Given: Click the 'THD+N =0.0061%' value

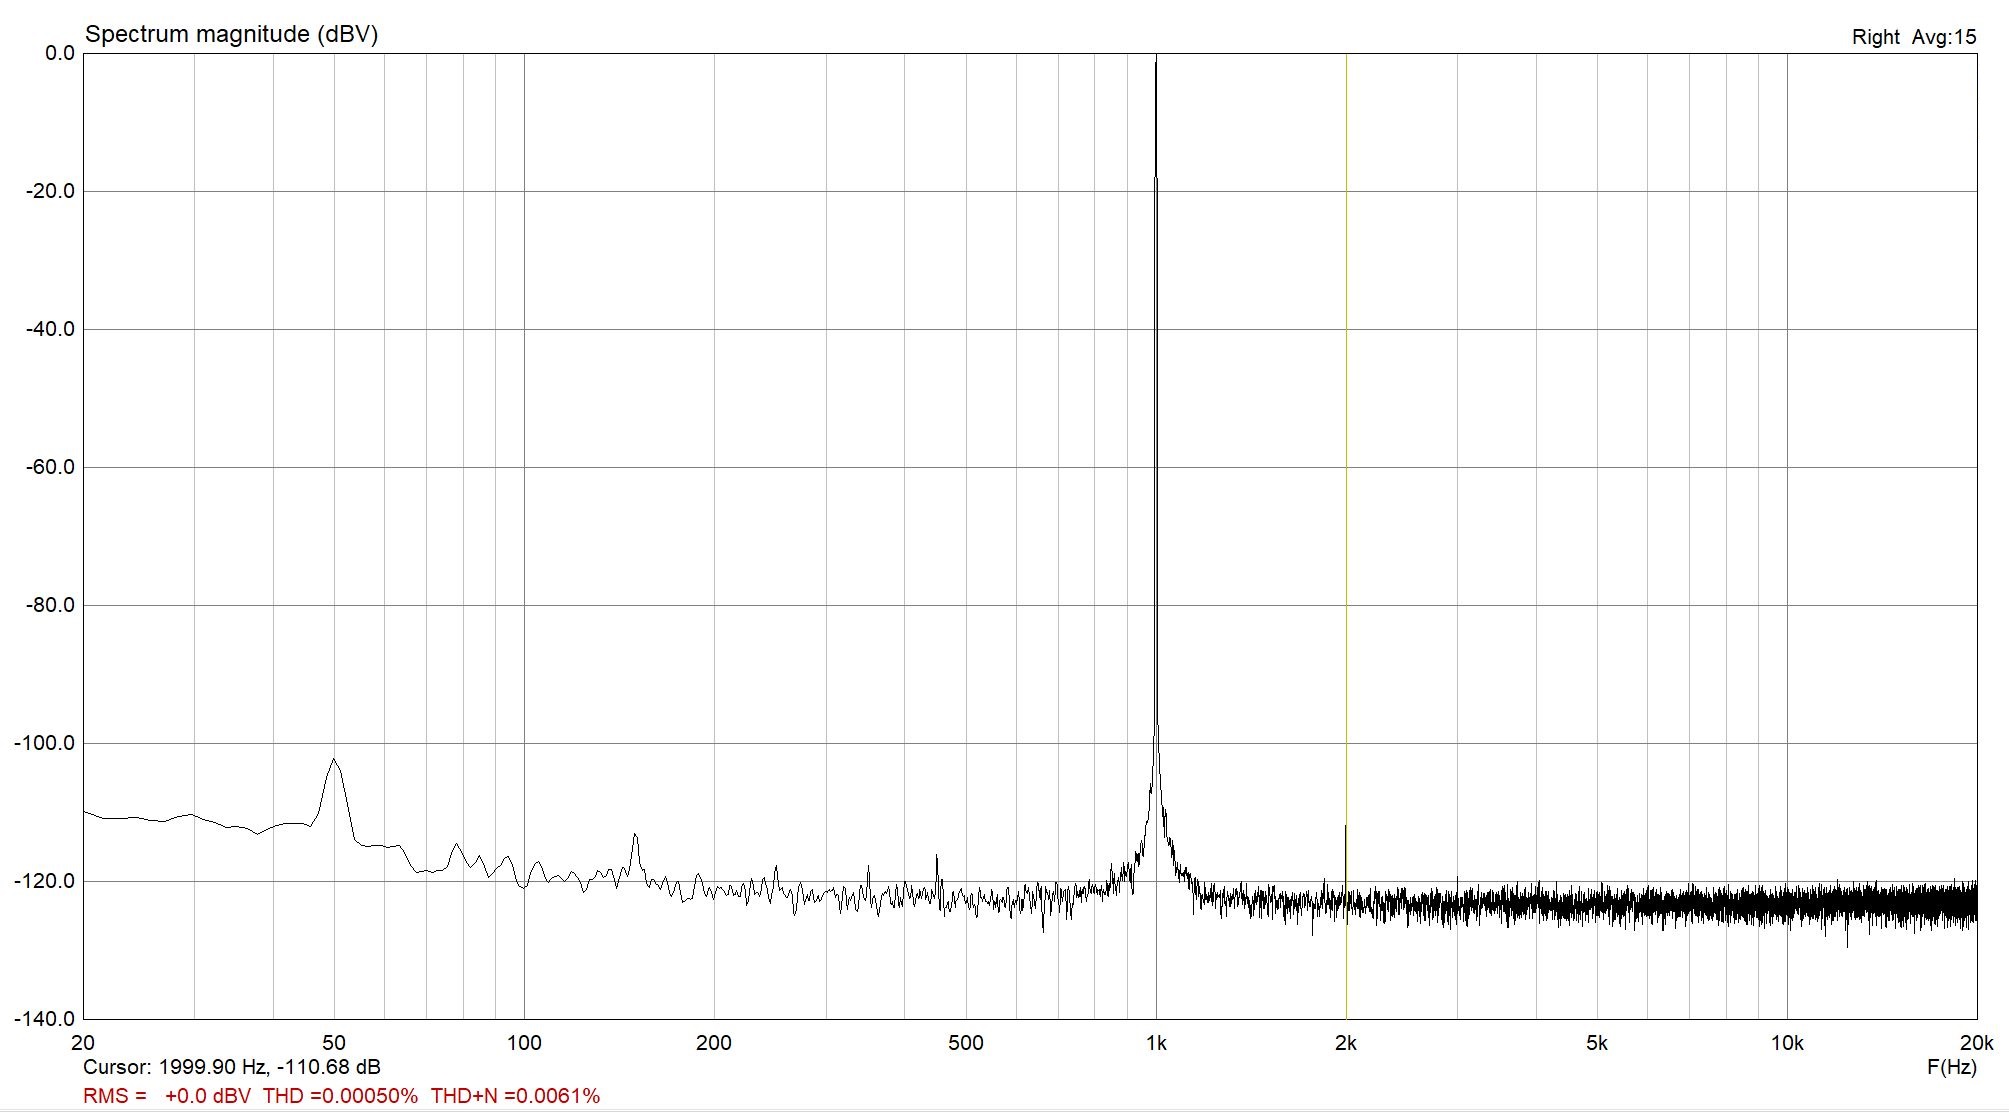Looking at the screenshot, I should point(515,1096).
